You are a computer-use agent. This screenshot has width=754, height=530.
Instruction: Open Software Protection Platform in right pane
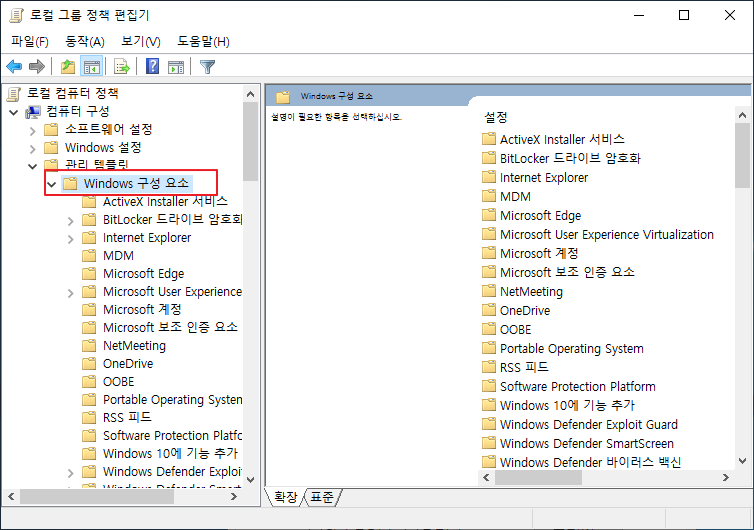pyautogui.click(x=578, y=387)
